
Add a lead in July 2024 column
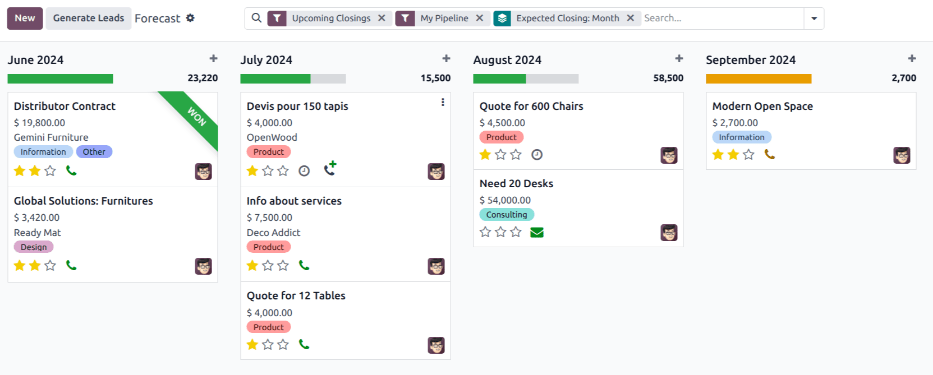[x=446, y=58]
